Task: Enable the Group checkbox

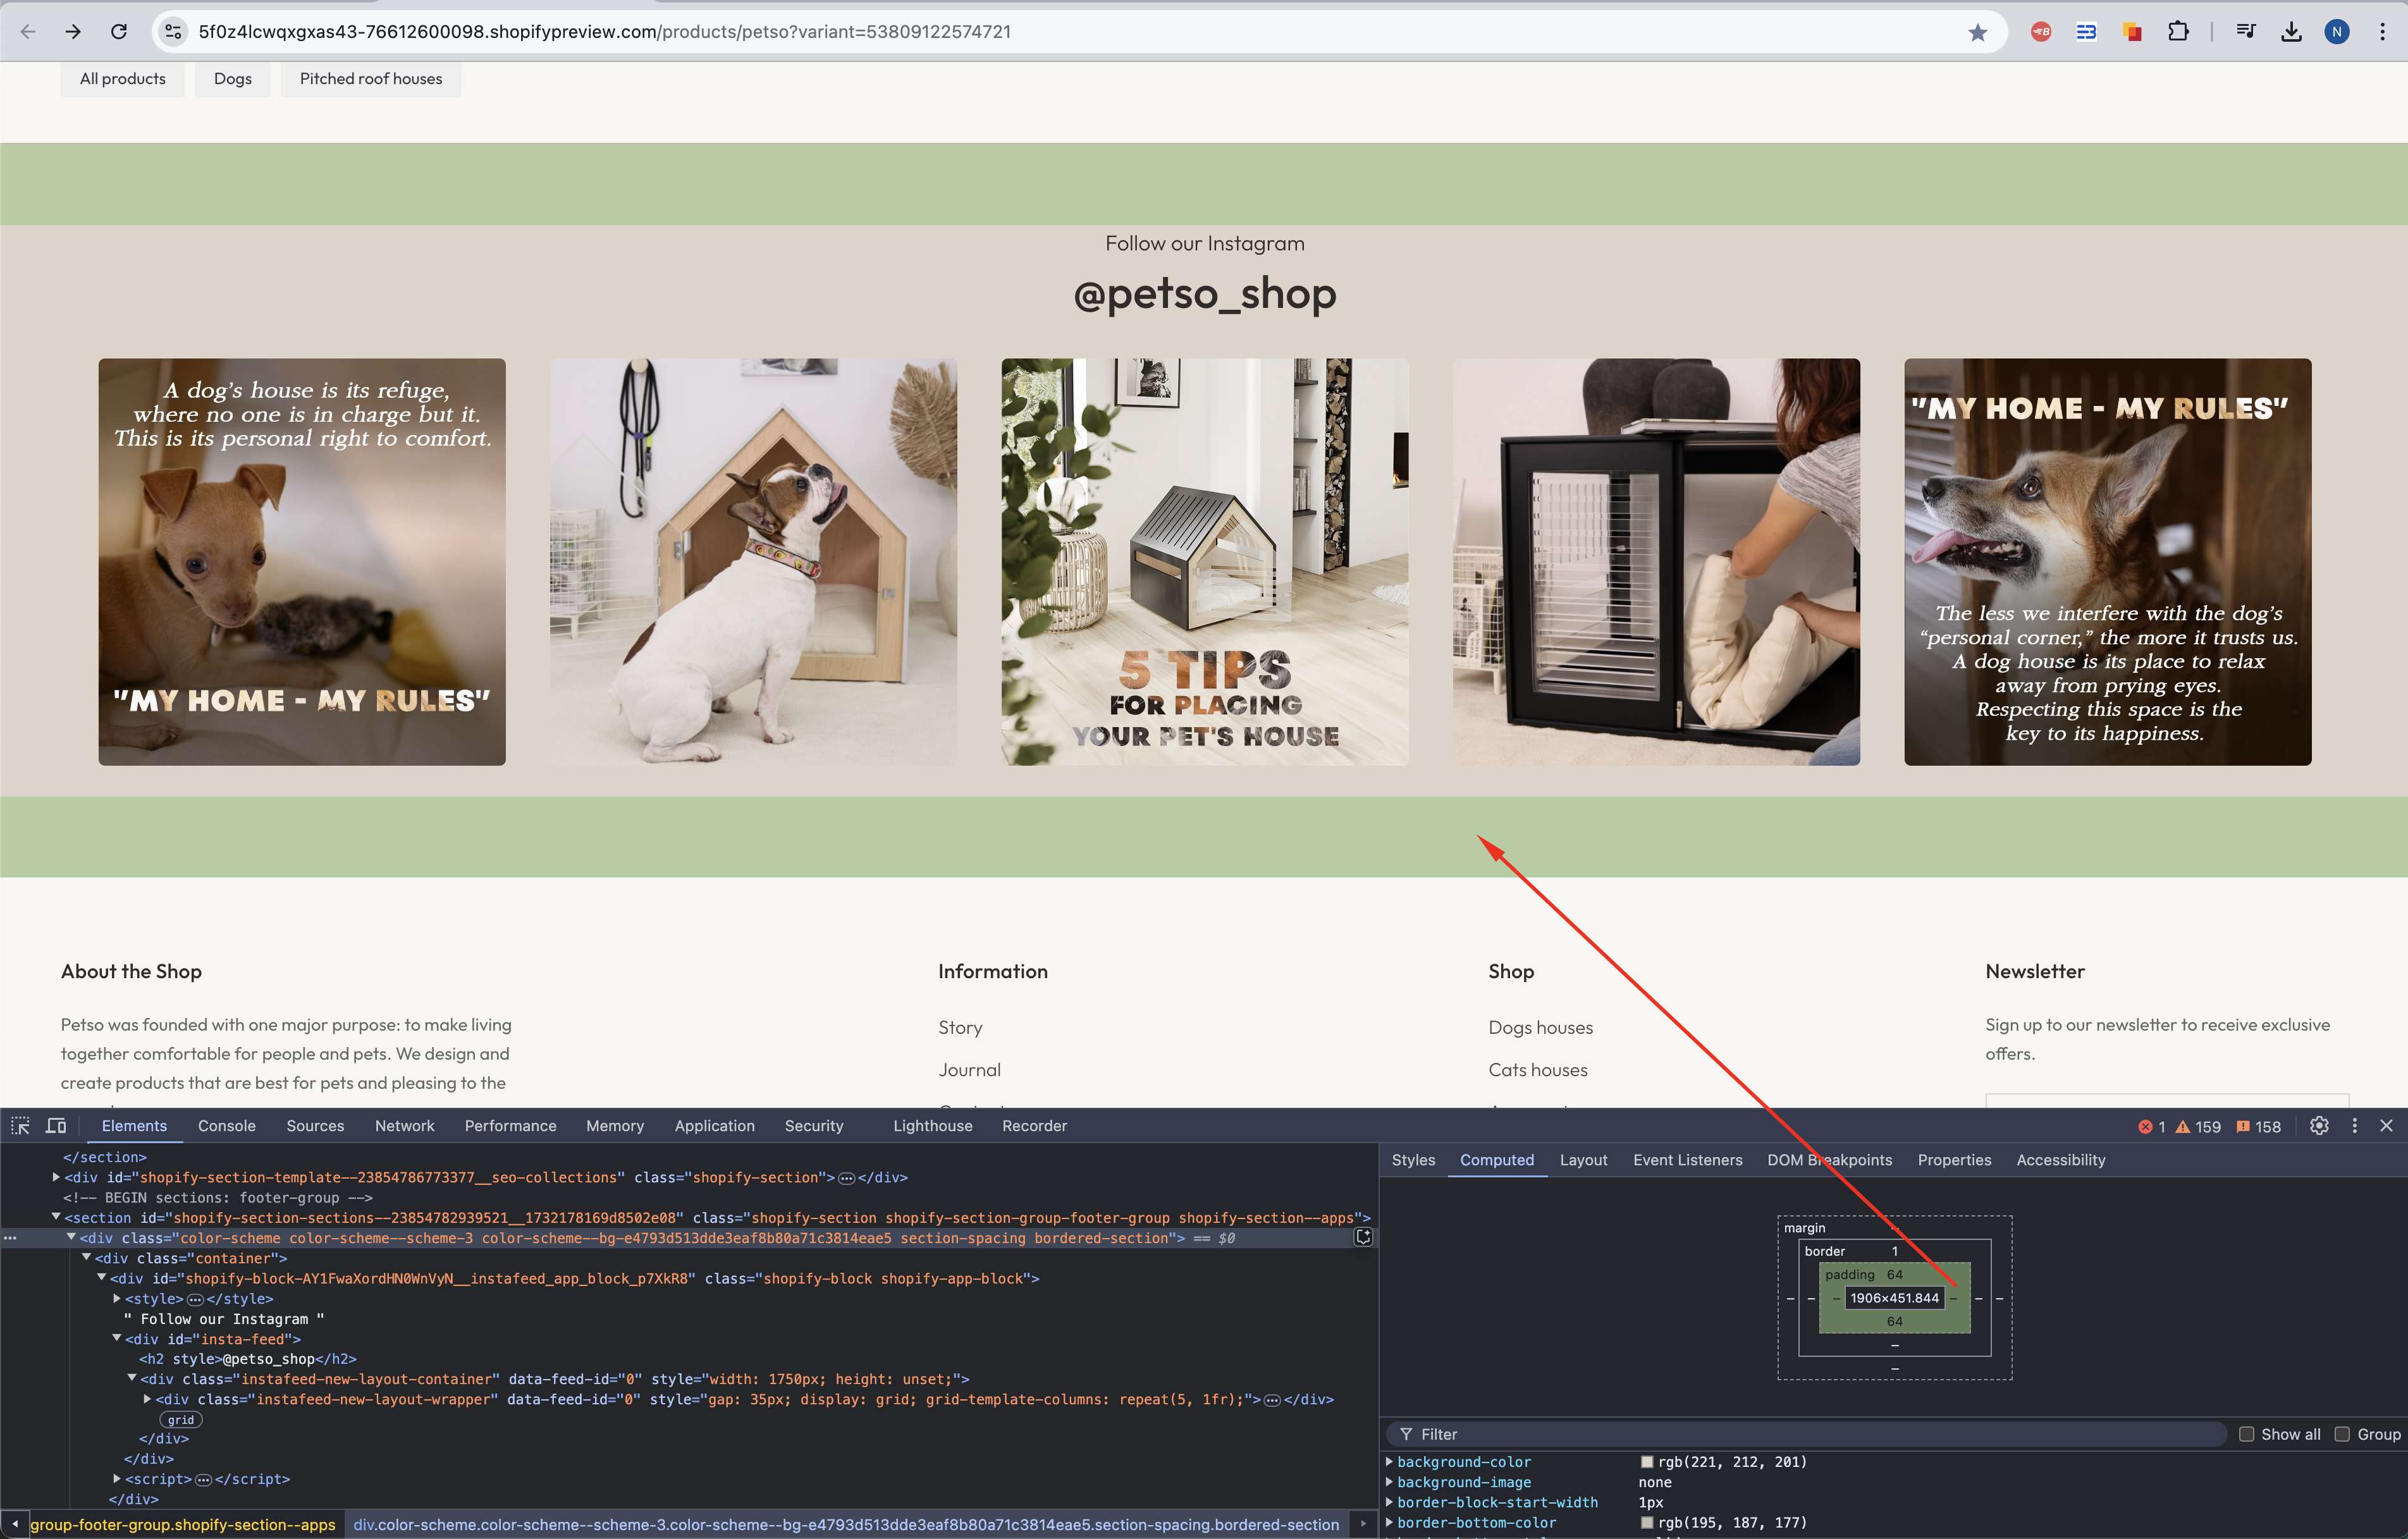Action: pos(2341,1434)
